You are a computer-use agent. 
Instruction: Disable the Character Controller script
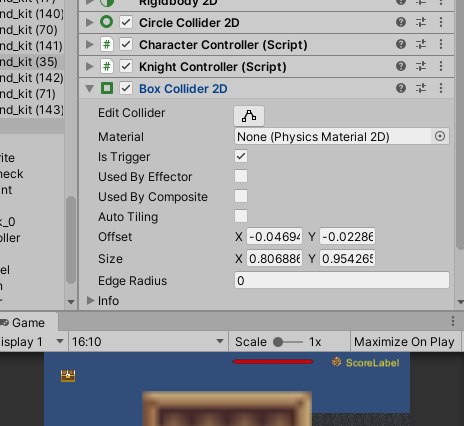point(126,44)
